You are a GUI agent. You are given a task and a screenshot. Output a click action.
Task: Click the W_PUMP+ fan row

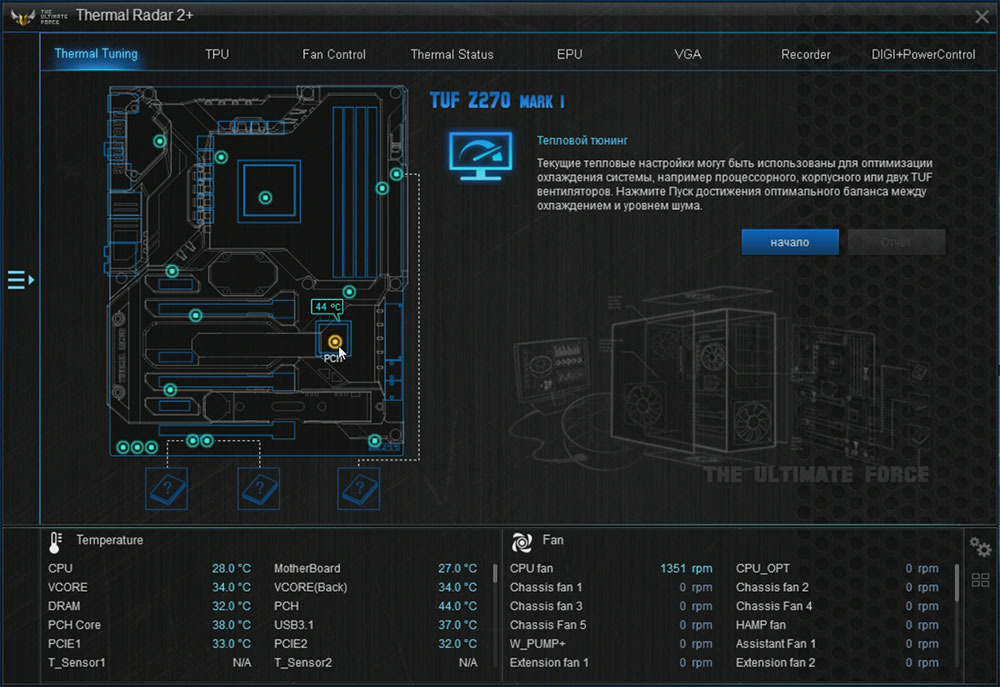pyautogui.click(x=611, y=644)
